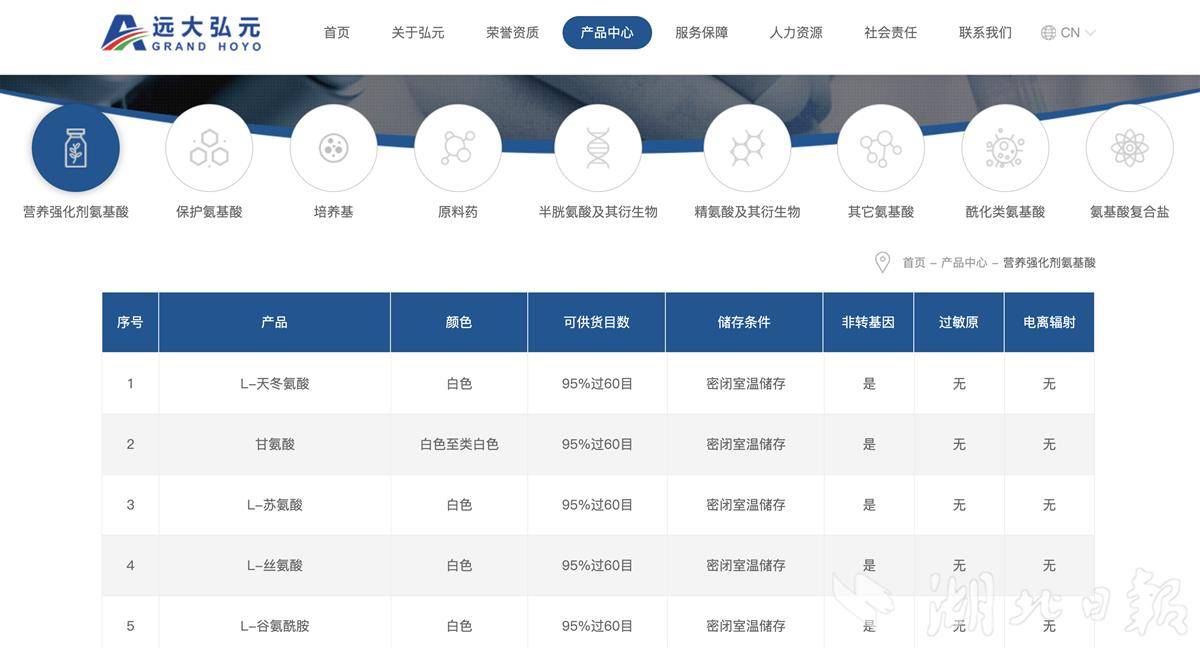Expand the CN language dropdown

tap(1068, 33)
